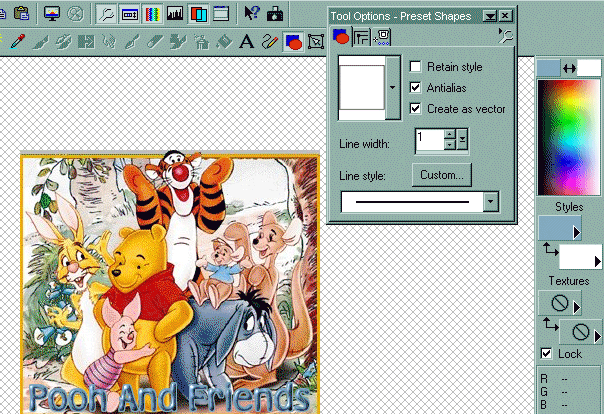This screenshot has width=604, height=414.
Task: Open Full Screen Preview monitor icon
Action: click(52, 14)
